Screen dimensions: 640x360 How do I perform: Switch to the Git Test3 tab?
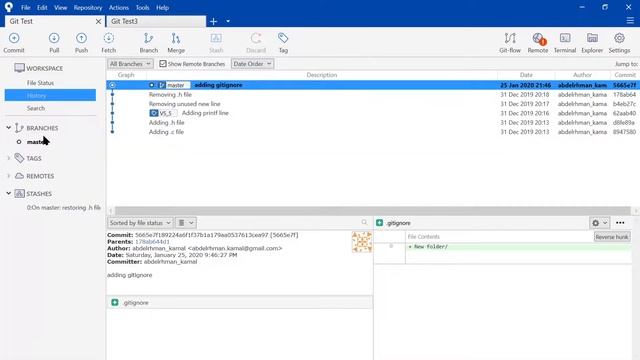tap(156, 21)
